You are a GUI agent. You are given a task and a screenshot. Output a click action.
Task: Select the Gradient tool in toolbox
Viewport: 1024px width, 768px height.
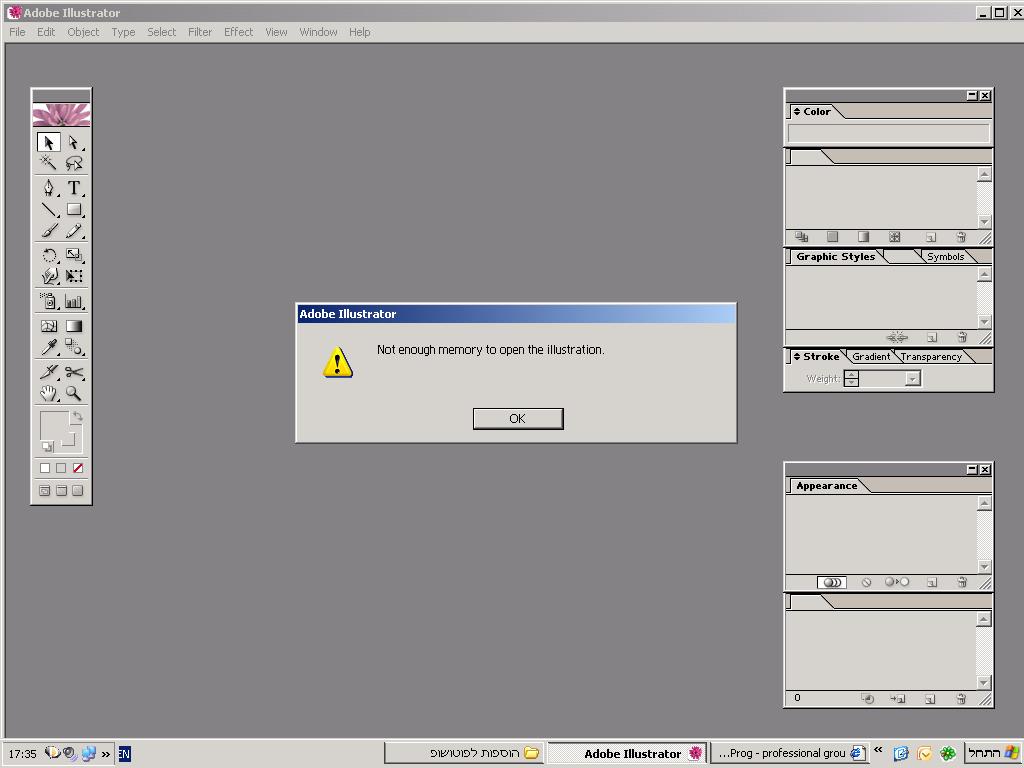click(x=74, y=326)
